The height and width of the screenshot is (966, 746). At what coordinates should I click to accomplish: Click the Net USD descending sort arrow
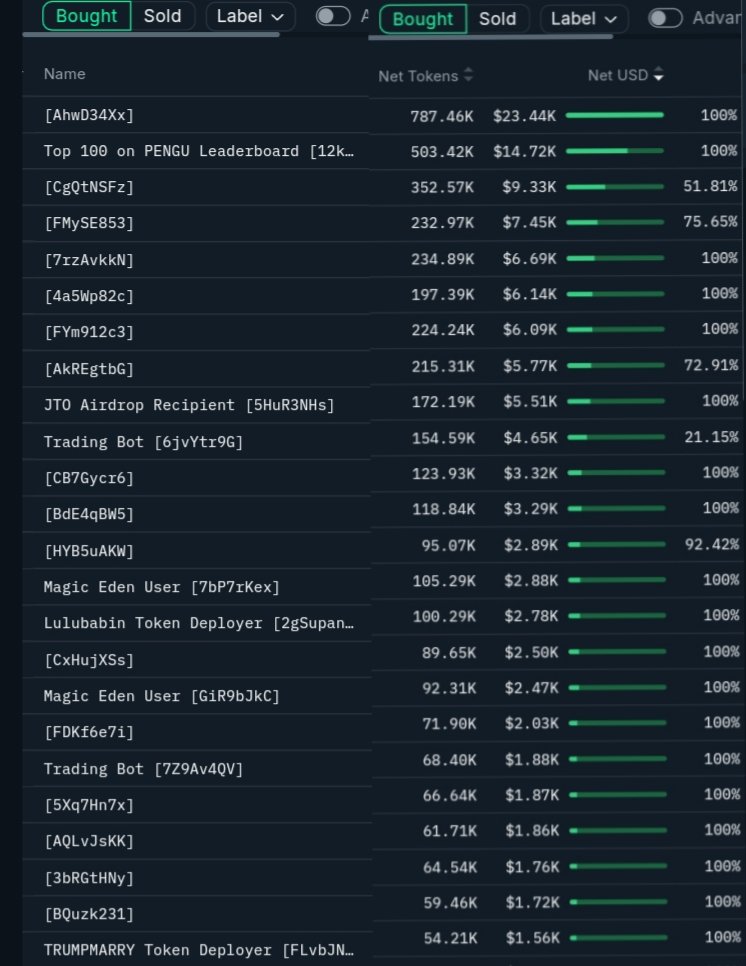[658, 76]
